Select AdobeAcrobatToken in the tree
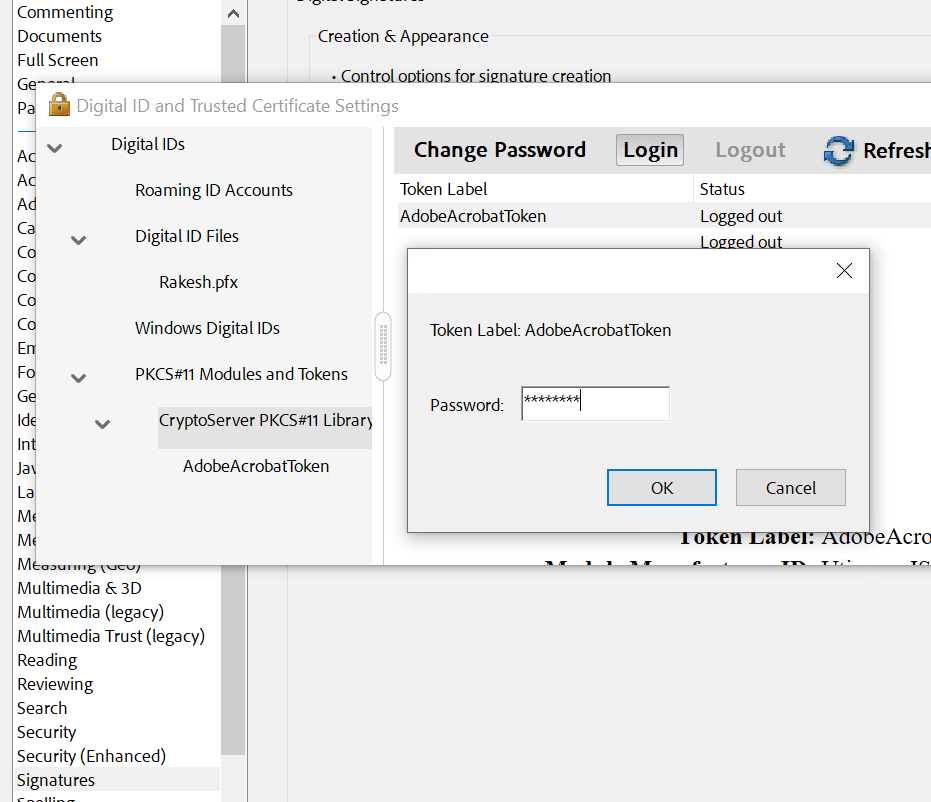 coord(256,466)
